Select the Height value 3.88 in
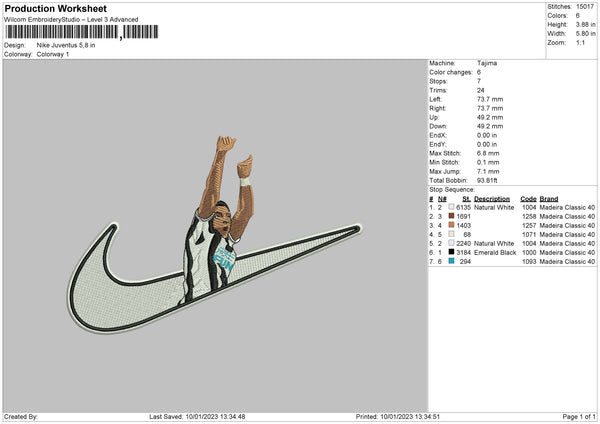600x424 pixels. point(585,24)
